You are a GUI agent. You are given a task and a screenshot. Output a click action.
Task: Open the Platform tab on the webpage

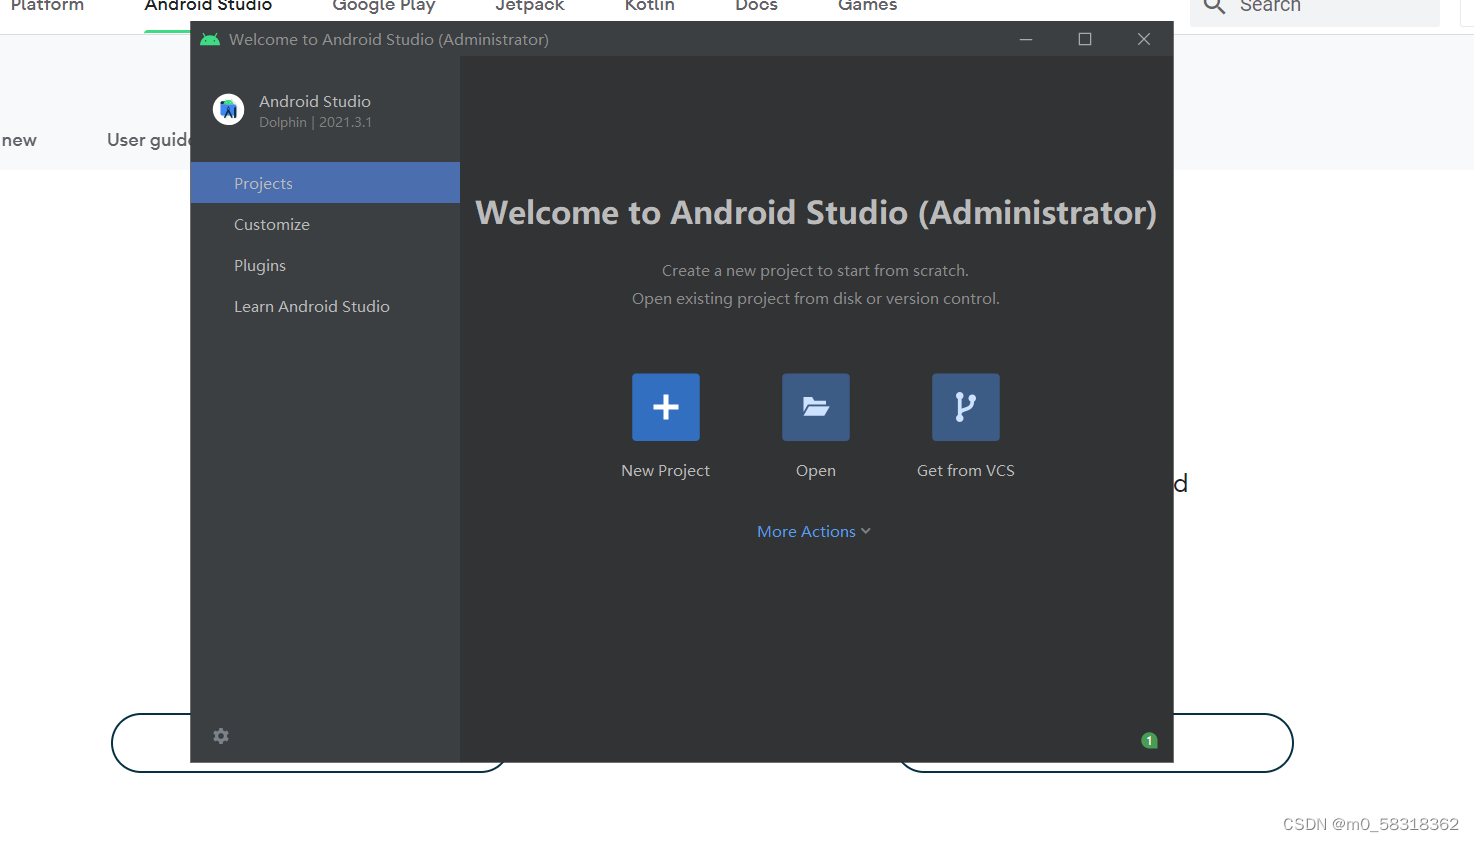pyautogui.click(x=47, y=6)
